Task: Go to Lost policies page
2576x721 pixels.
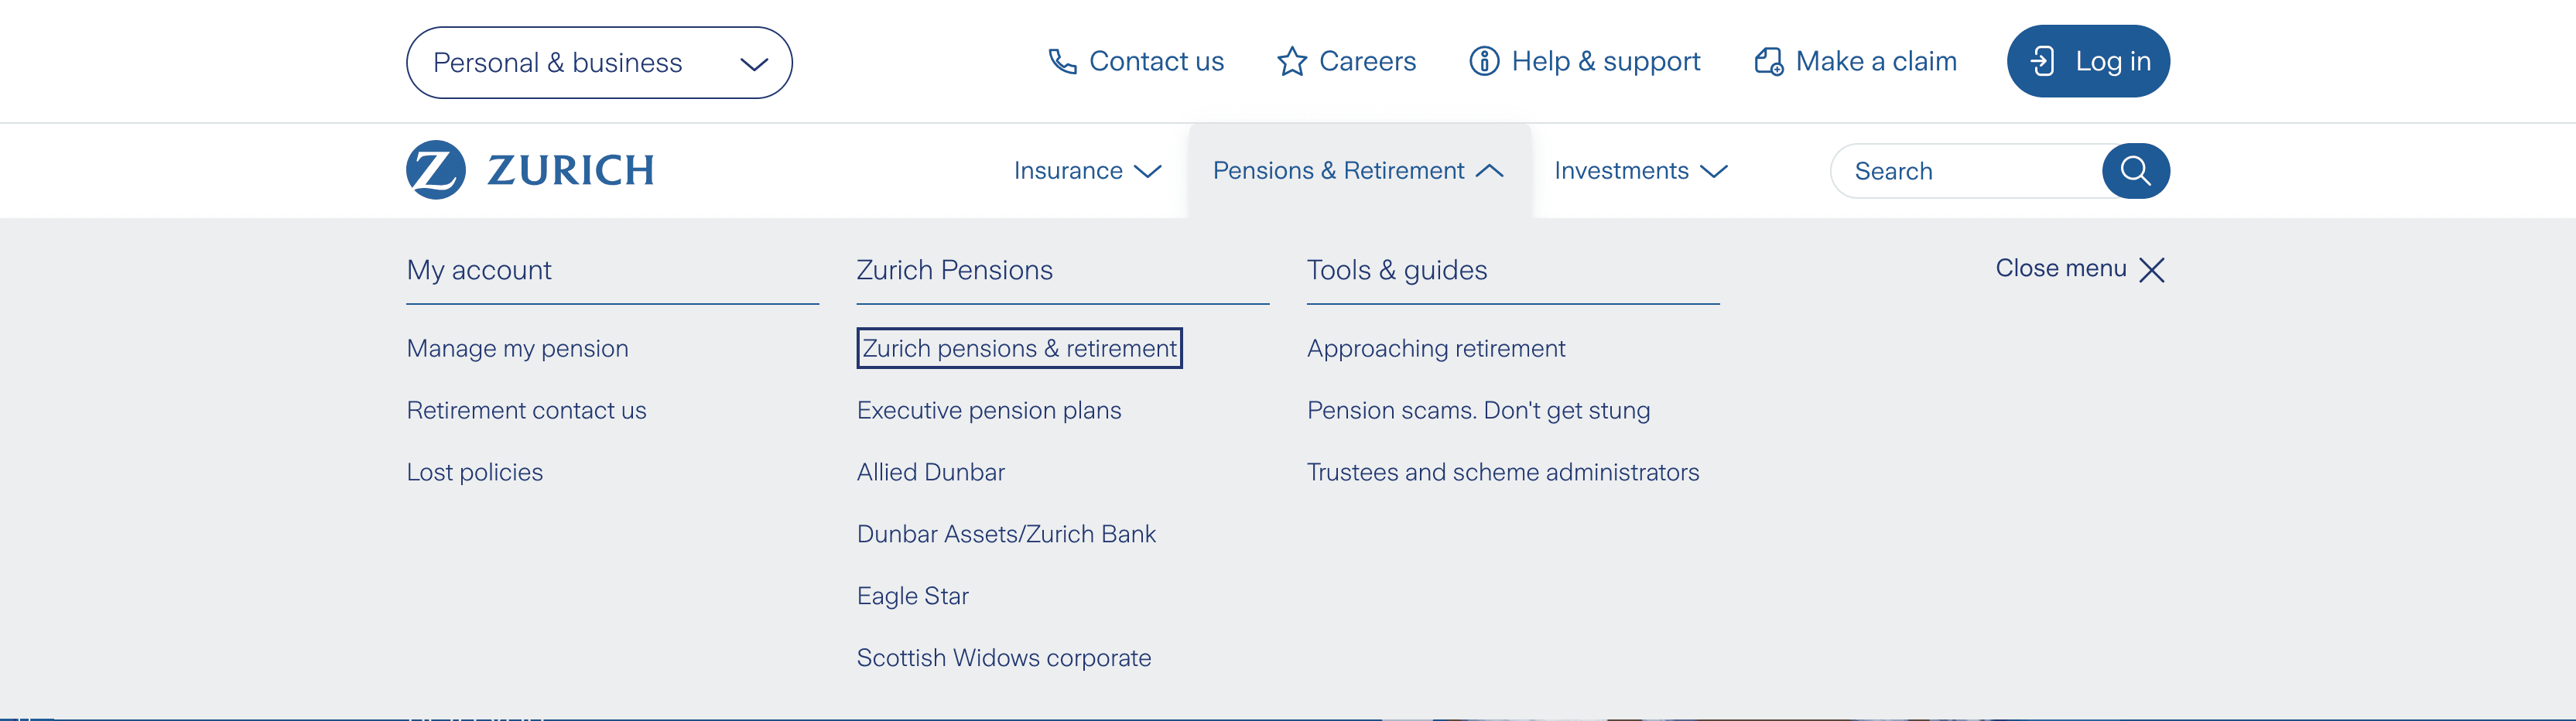Action: (x=474, y=472)
